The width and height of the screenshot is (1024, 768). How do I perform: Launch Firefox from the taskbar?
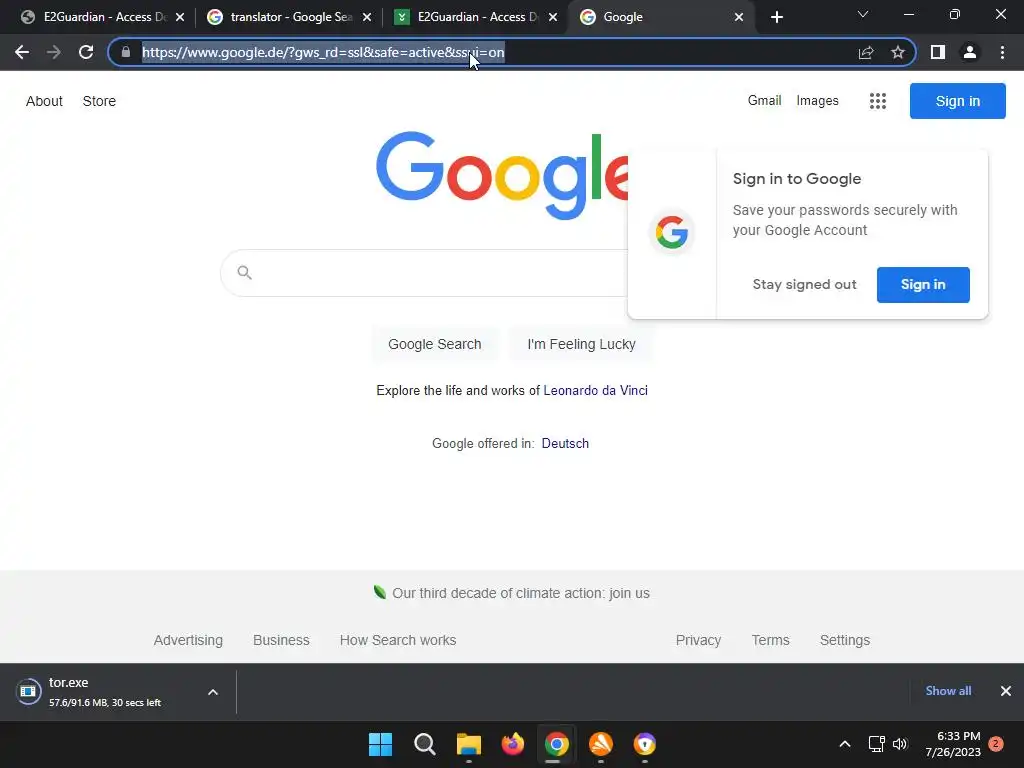pos(513,744)
